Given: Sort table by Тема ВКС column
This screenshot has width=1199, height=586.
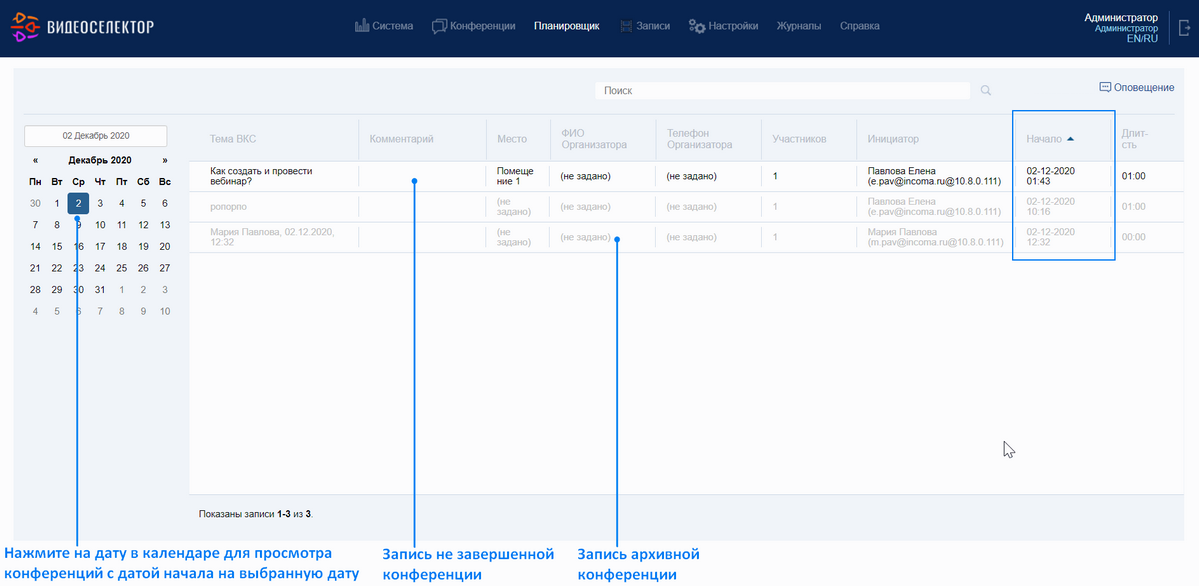Looking at the screenshot, I should pos(232,139).
